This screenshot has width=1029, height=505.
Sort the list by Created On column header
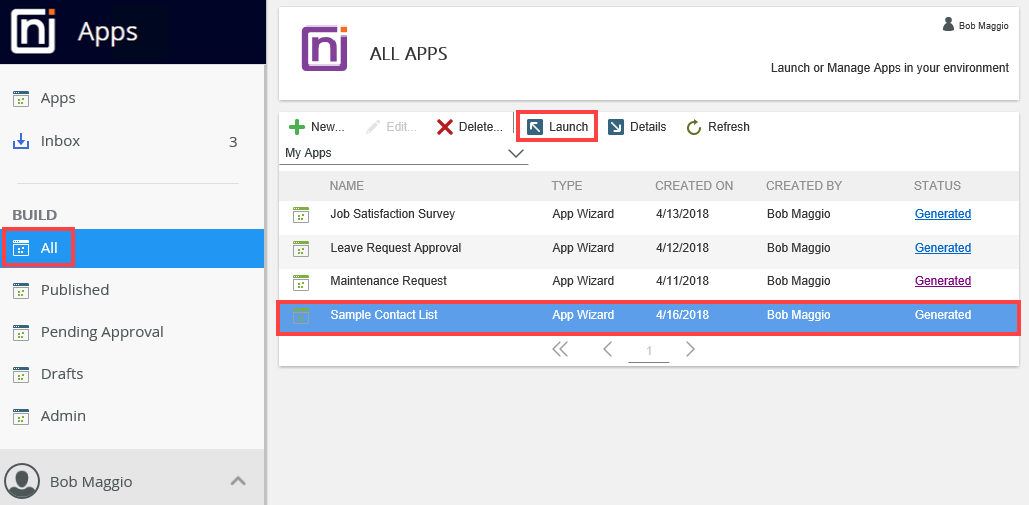(x=694, y=186)
